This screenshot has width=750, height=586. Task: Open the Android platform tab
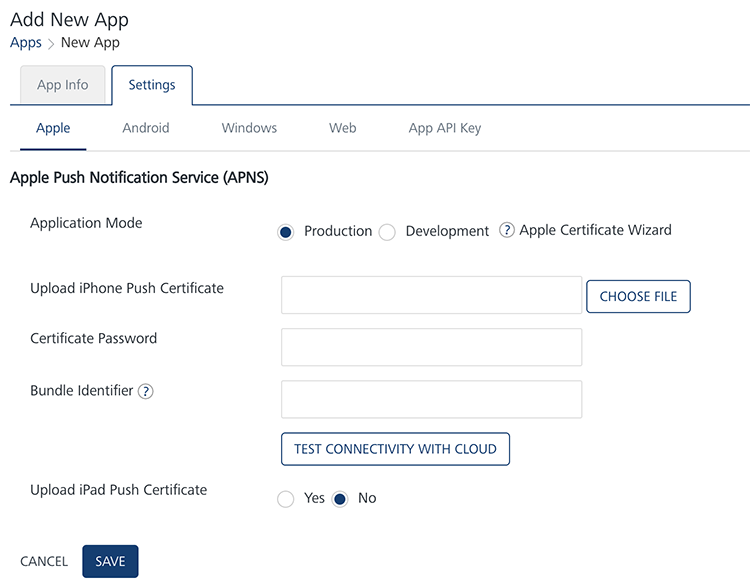pyautogui.click(x=146, y=128)
